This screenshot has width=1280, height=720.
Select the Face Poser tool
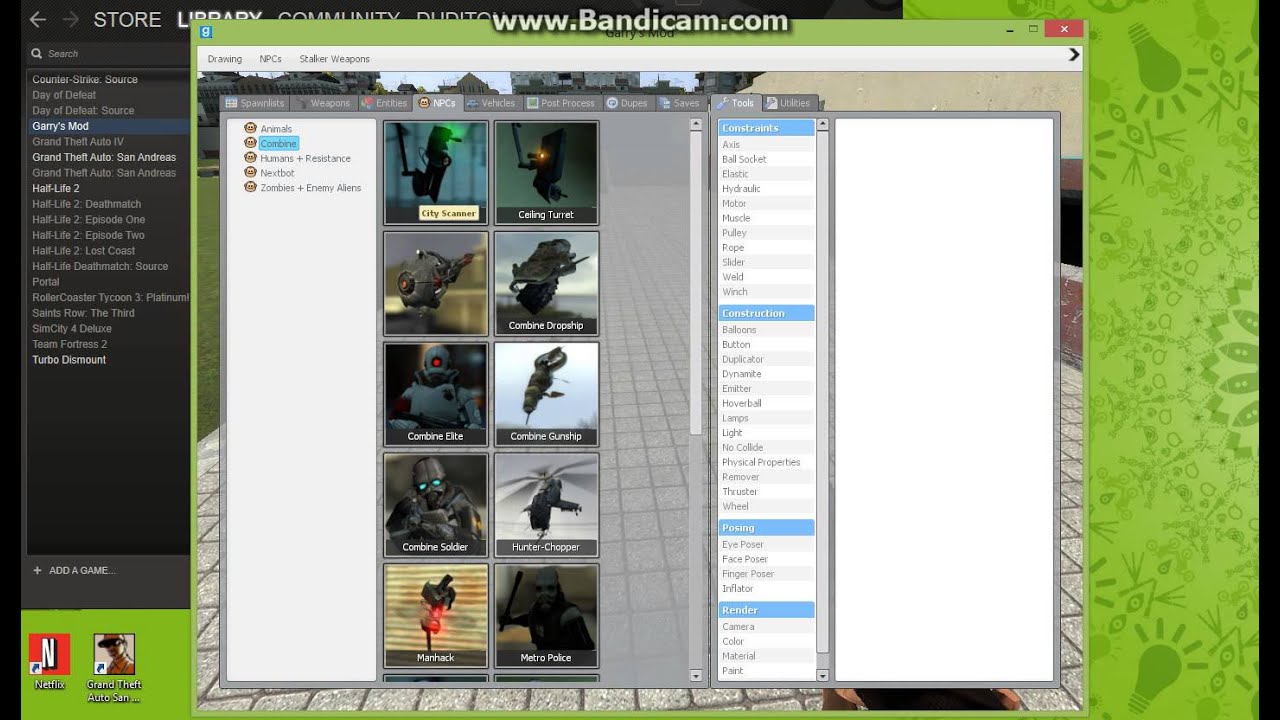[x=766, y=559]
